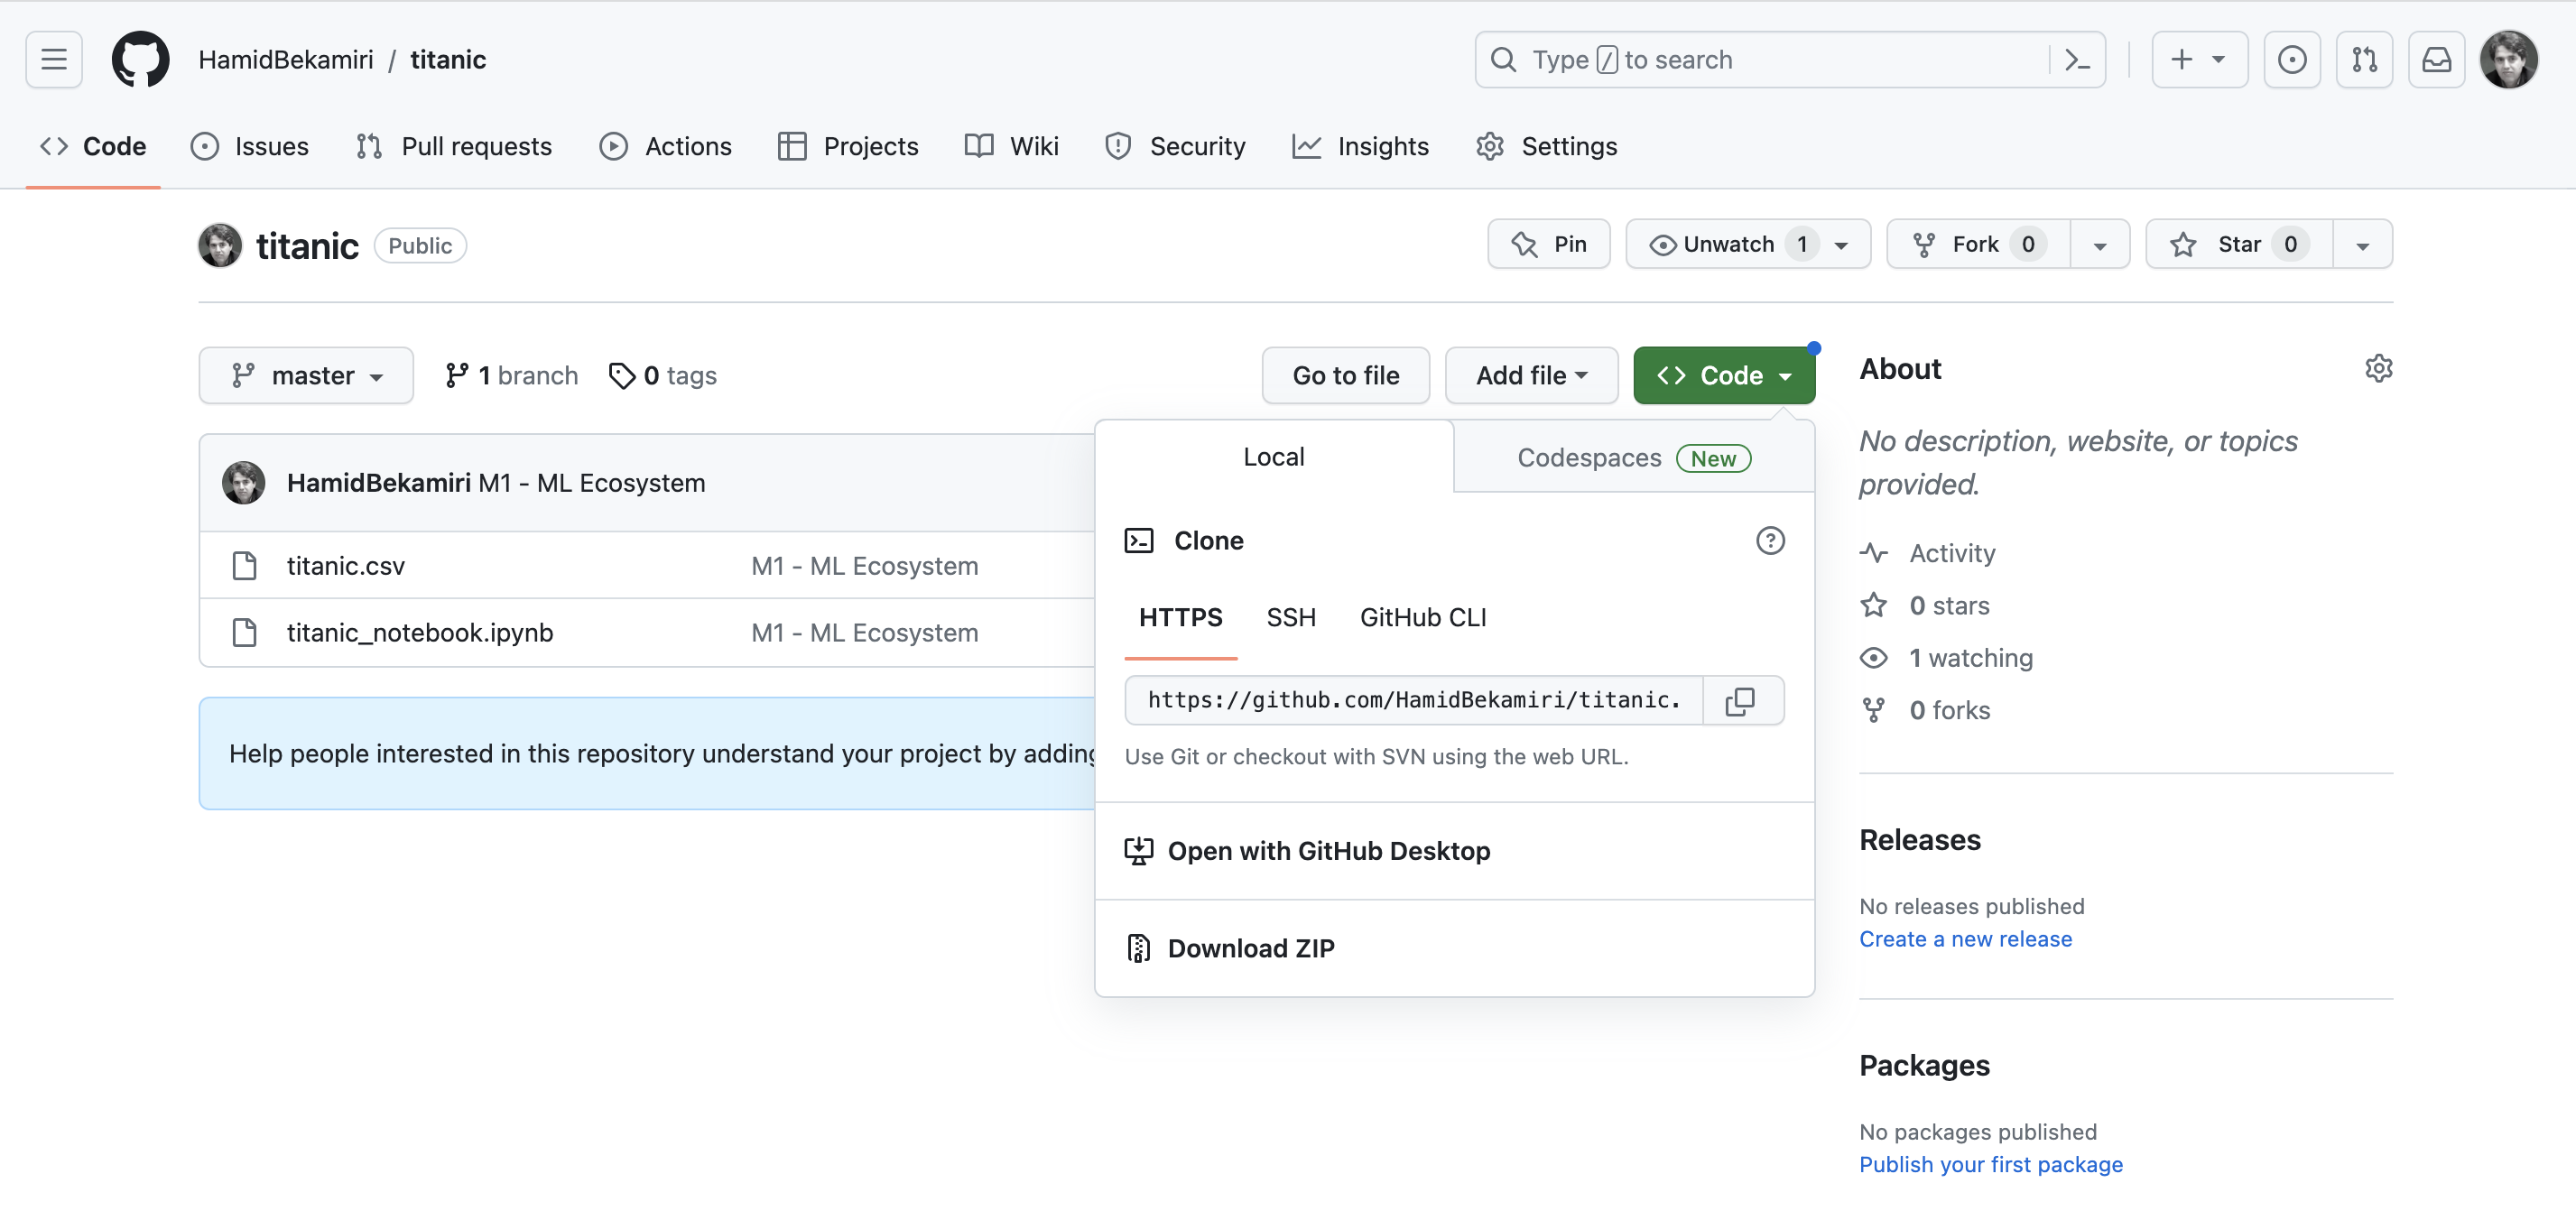2576x1220 pixels.
Task: Star the titanic repository
Action: pyautogui.click(x=2238, y=245)
